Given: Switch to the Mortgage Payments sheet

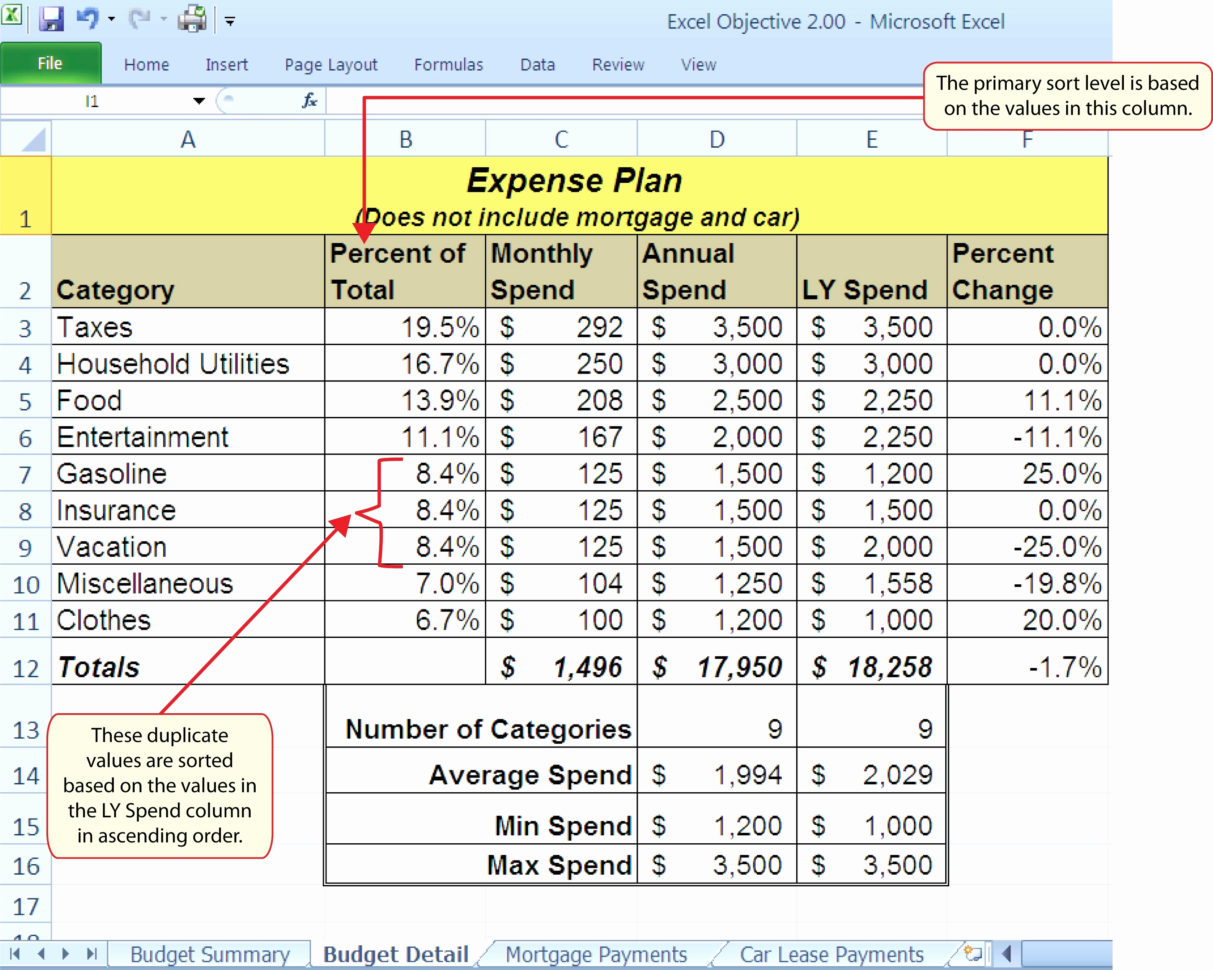Looking at the screenshot, I should click(x=596, y=954).
